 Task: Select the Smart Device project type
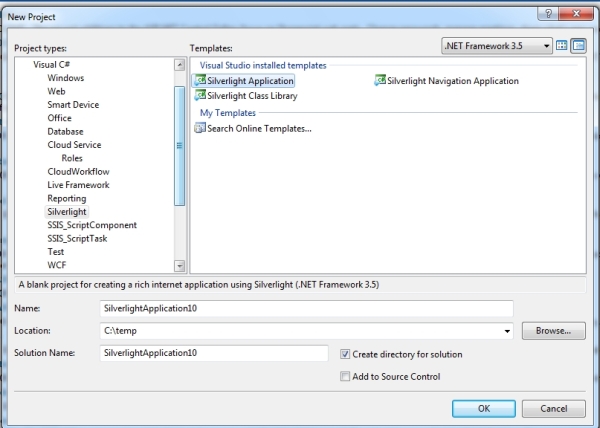[x=73, y=104]
